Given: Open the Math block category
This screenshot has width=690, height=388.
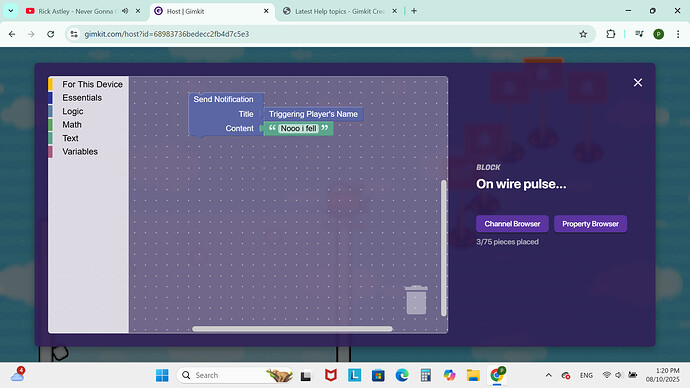Looking at the screenshot, I should click(x=72, y=124).
